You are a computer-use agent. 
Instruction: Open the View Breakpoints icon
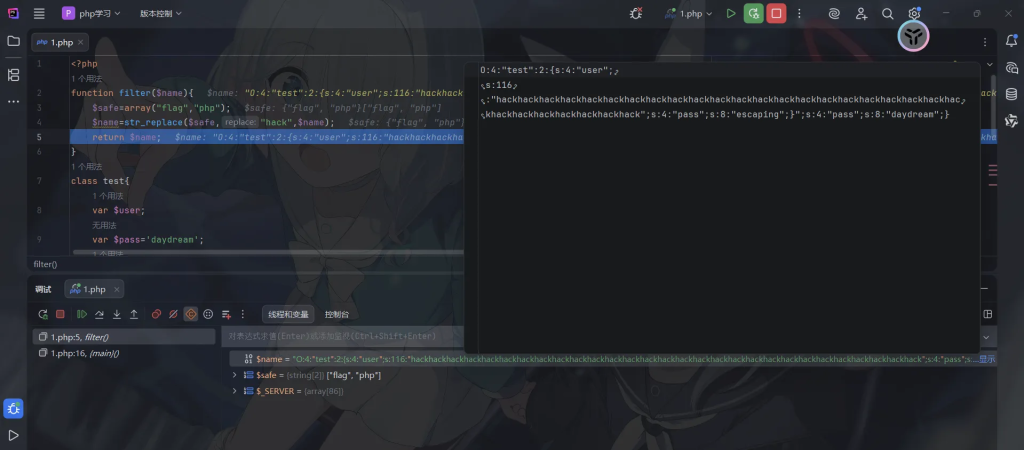(x=156, y=314)
